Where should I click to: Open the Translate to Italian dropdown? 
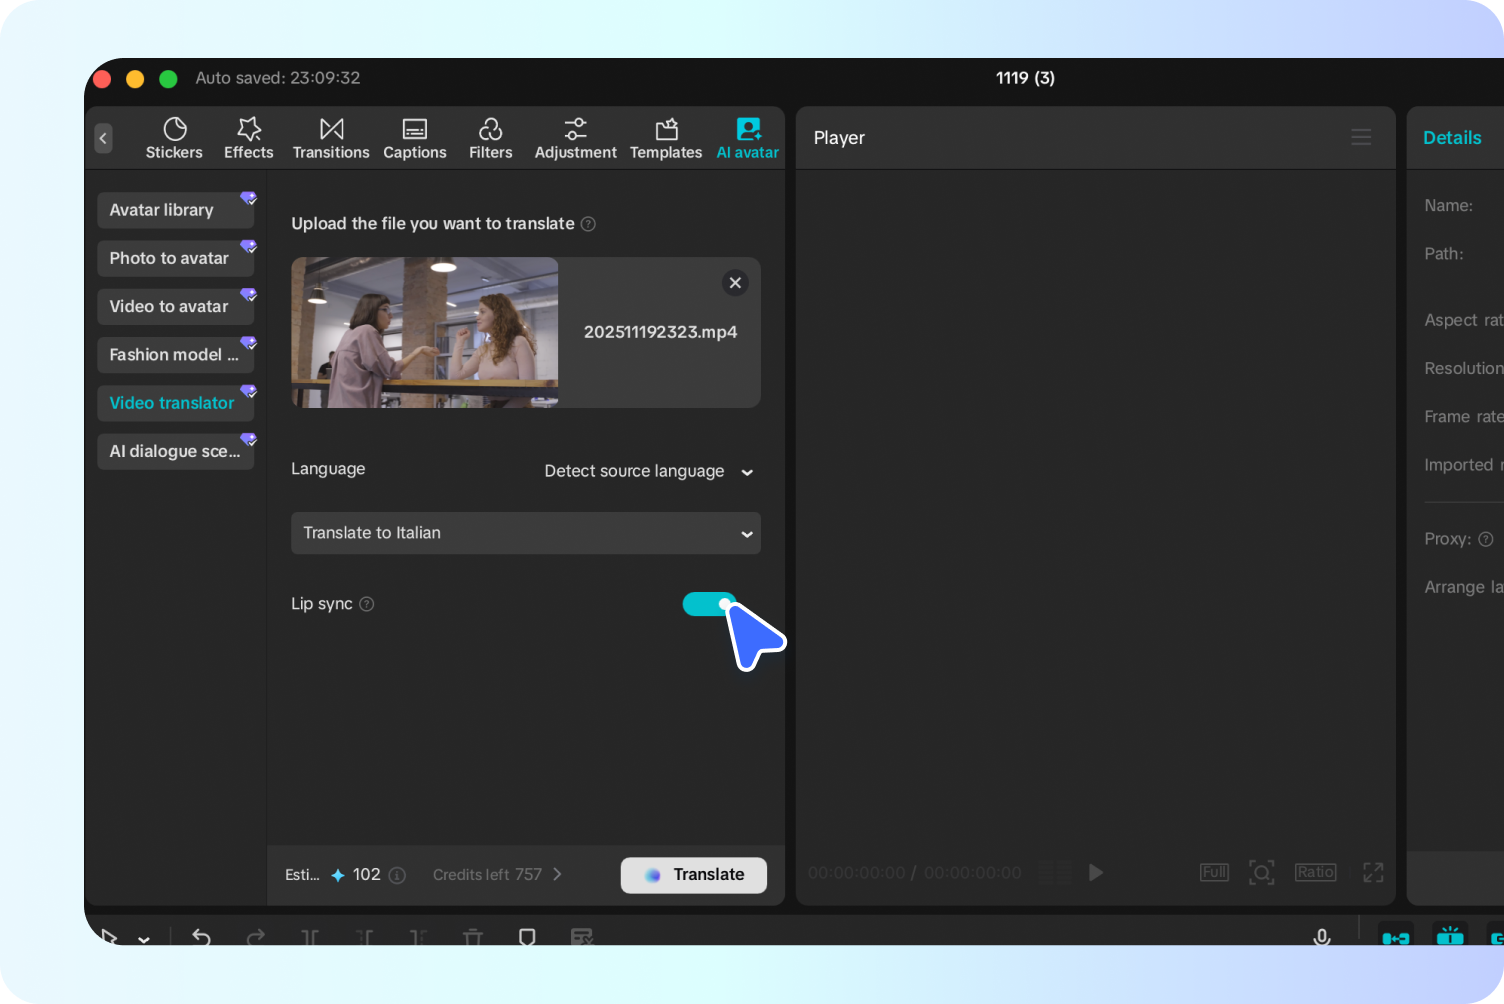click(525, 533)
